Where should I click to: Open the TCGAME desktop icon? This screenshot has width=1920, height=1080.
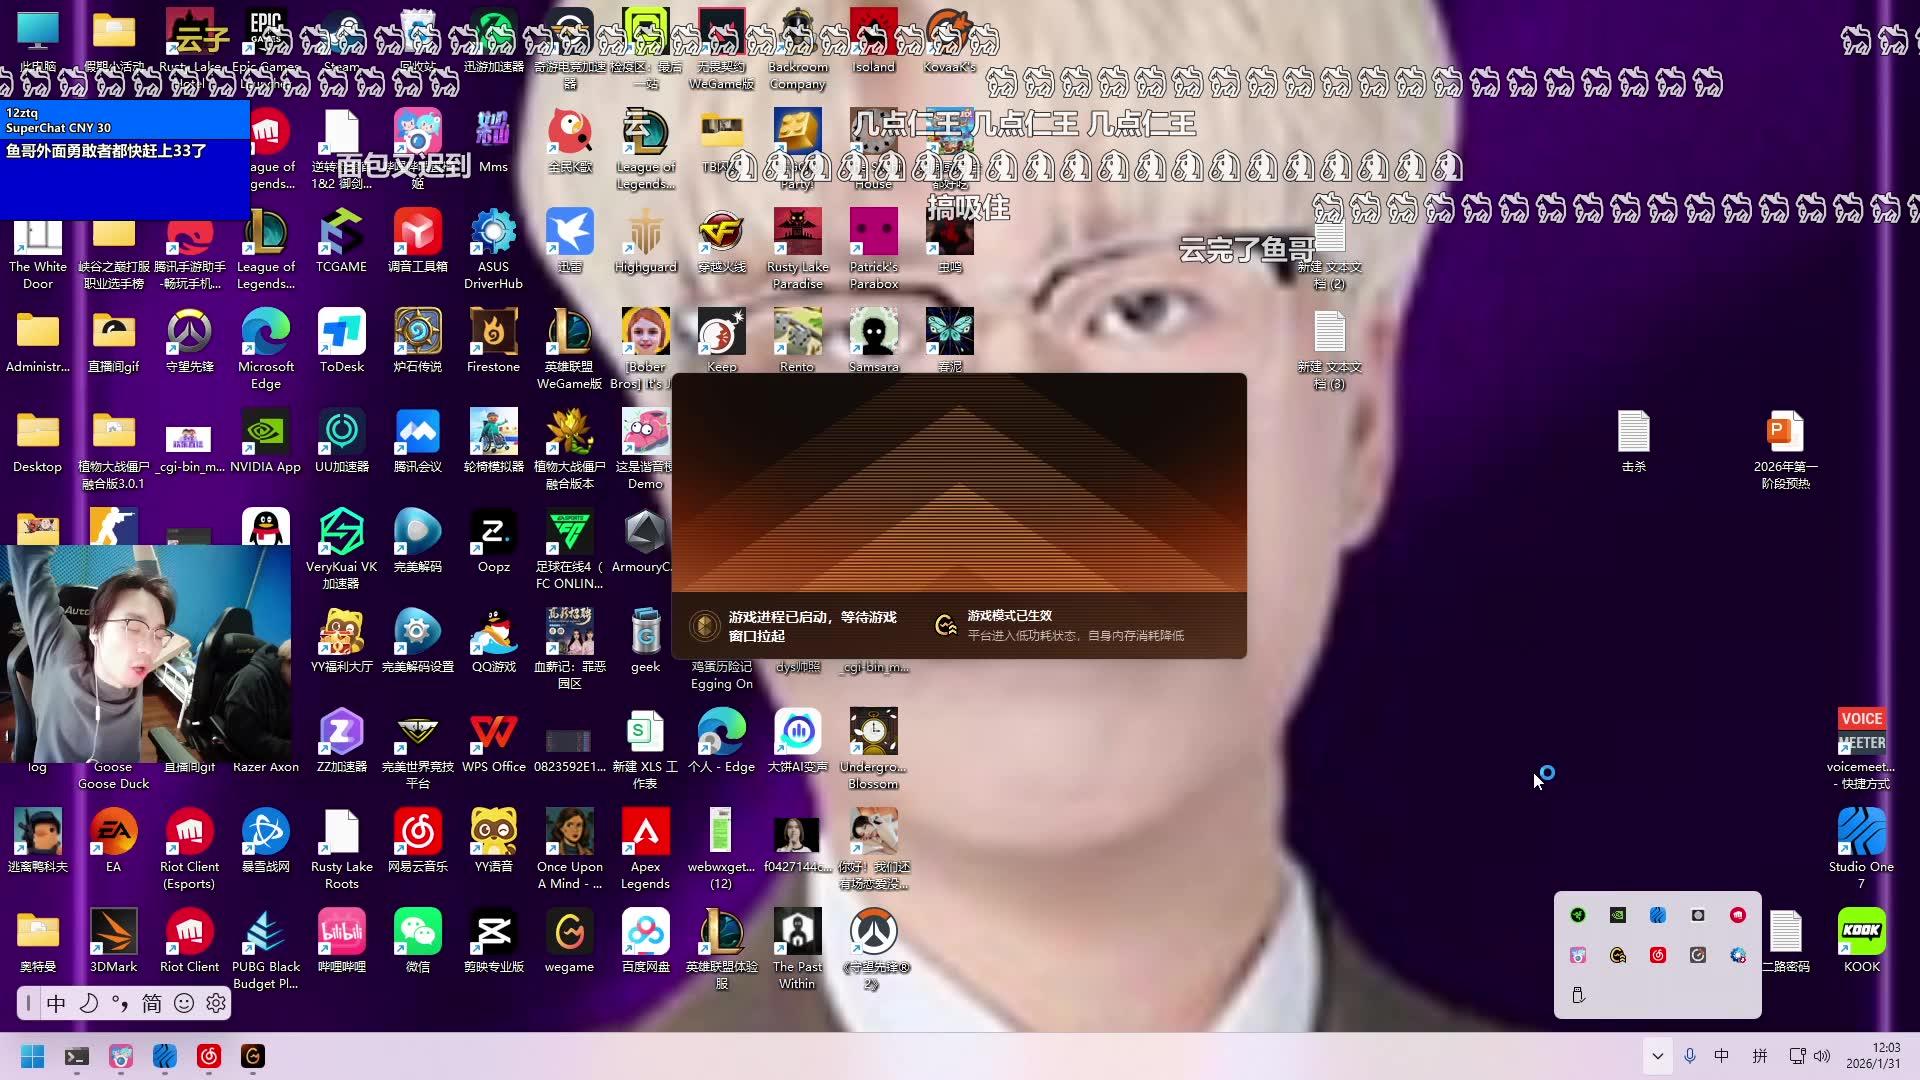click(x=341, y=241)
